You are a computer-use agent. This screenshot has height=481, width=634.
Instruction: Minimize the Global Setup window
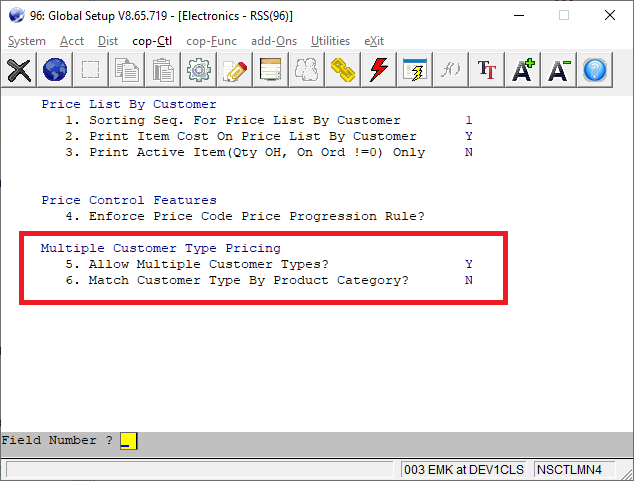coord(519,16)
